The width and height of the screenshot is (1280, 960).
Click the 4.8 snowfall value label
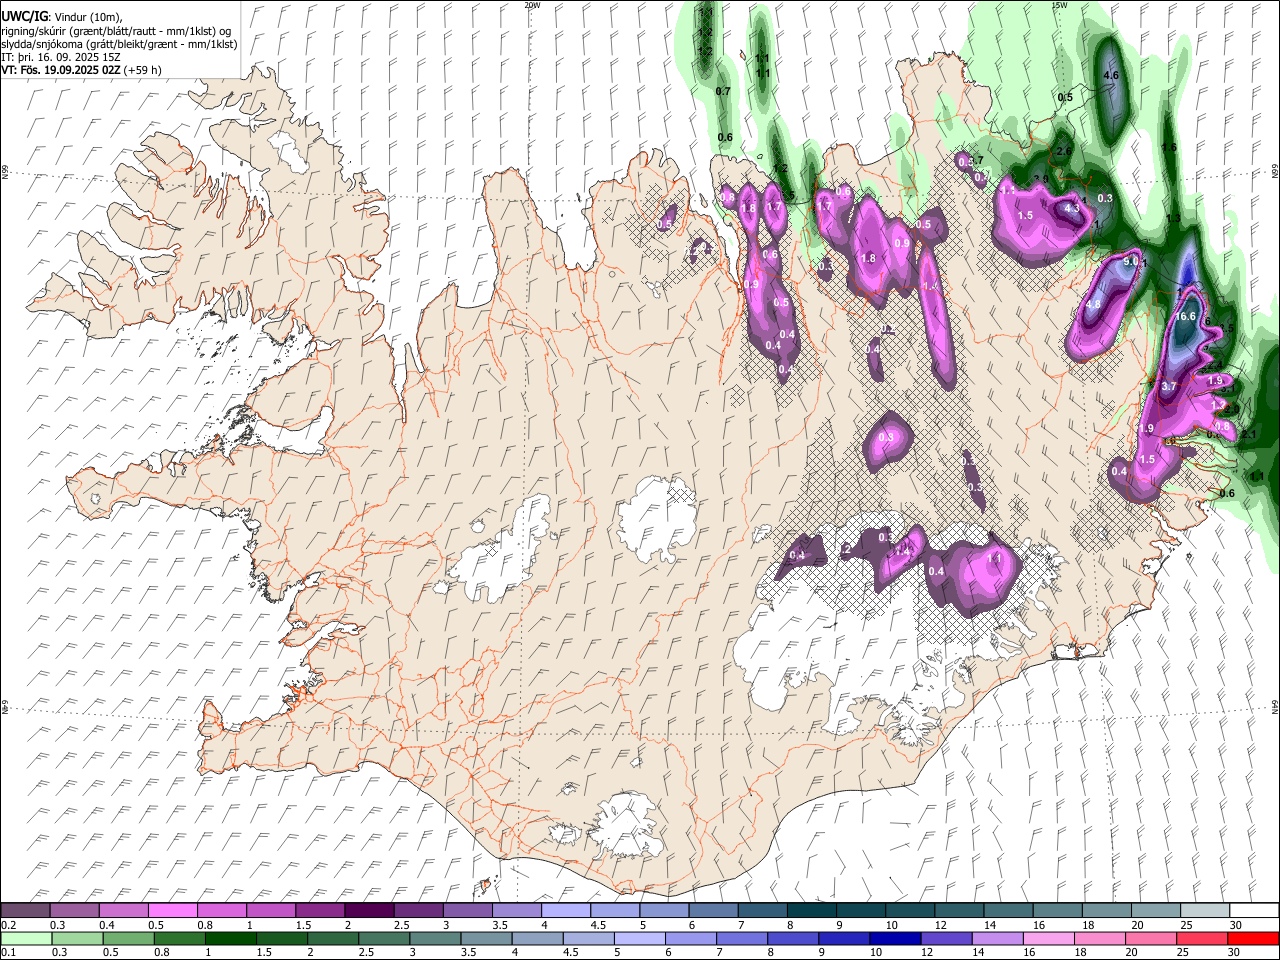[x=1093, y=305]
